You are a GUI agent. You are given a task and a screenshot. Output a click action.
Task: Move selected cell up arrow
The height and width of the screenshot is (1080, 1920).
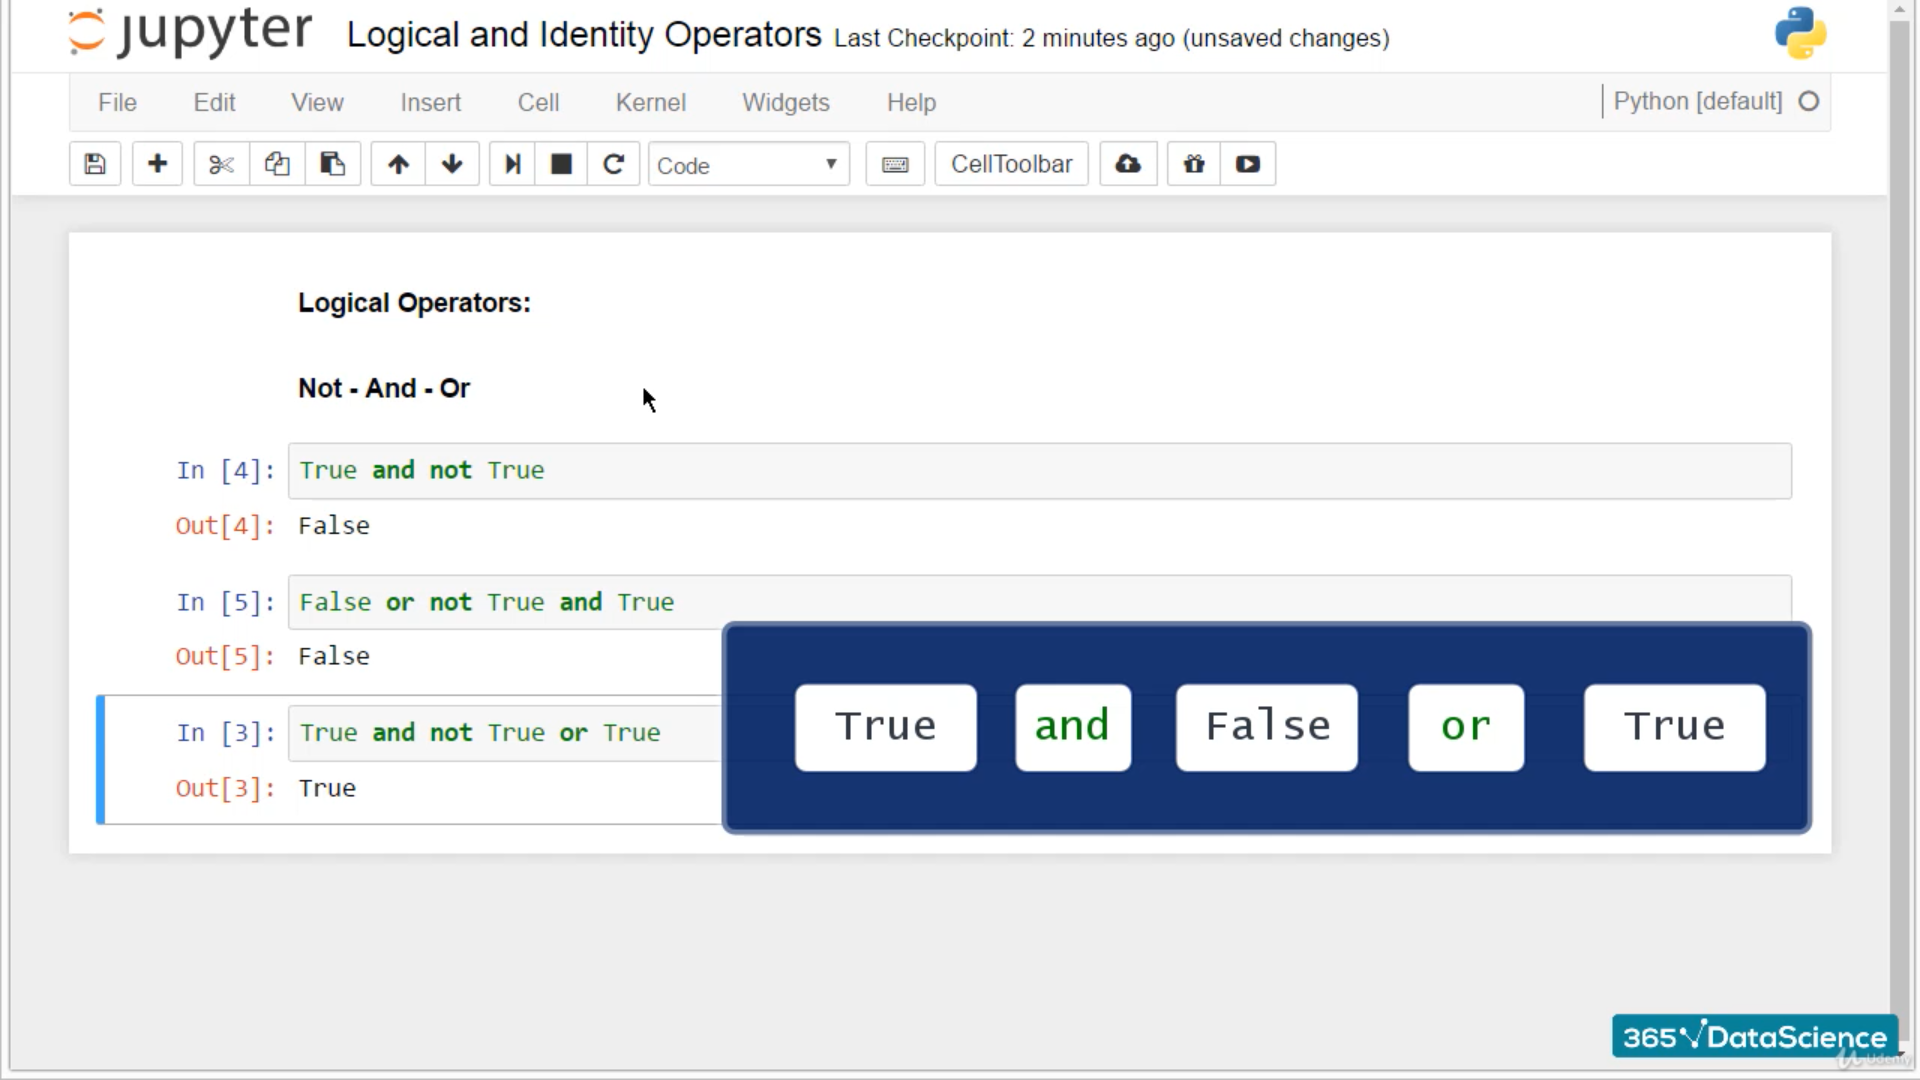point(398,164)
